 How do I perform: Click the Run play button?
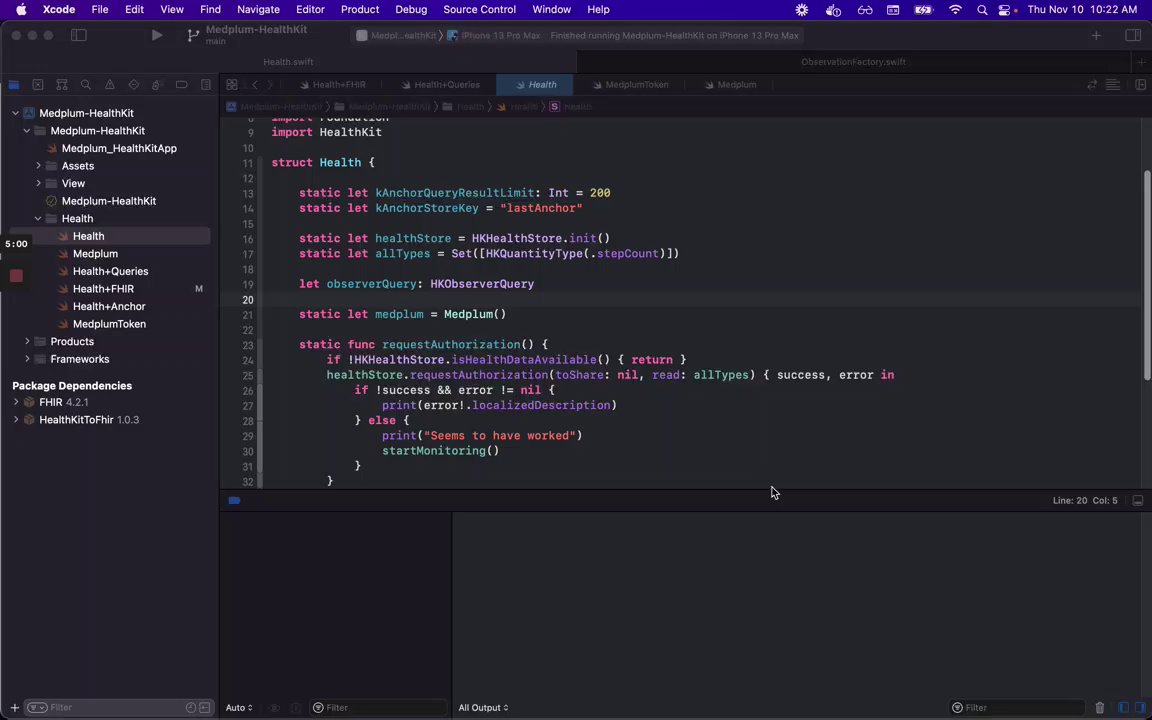click(x=156, y=35)
